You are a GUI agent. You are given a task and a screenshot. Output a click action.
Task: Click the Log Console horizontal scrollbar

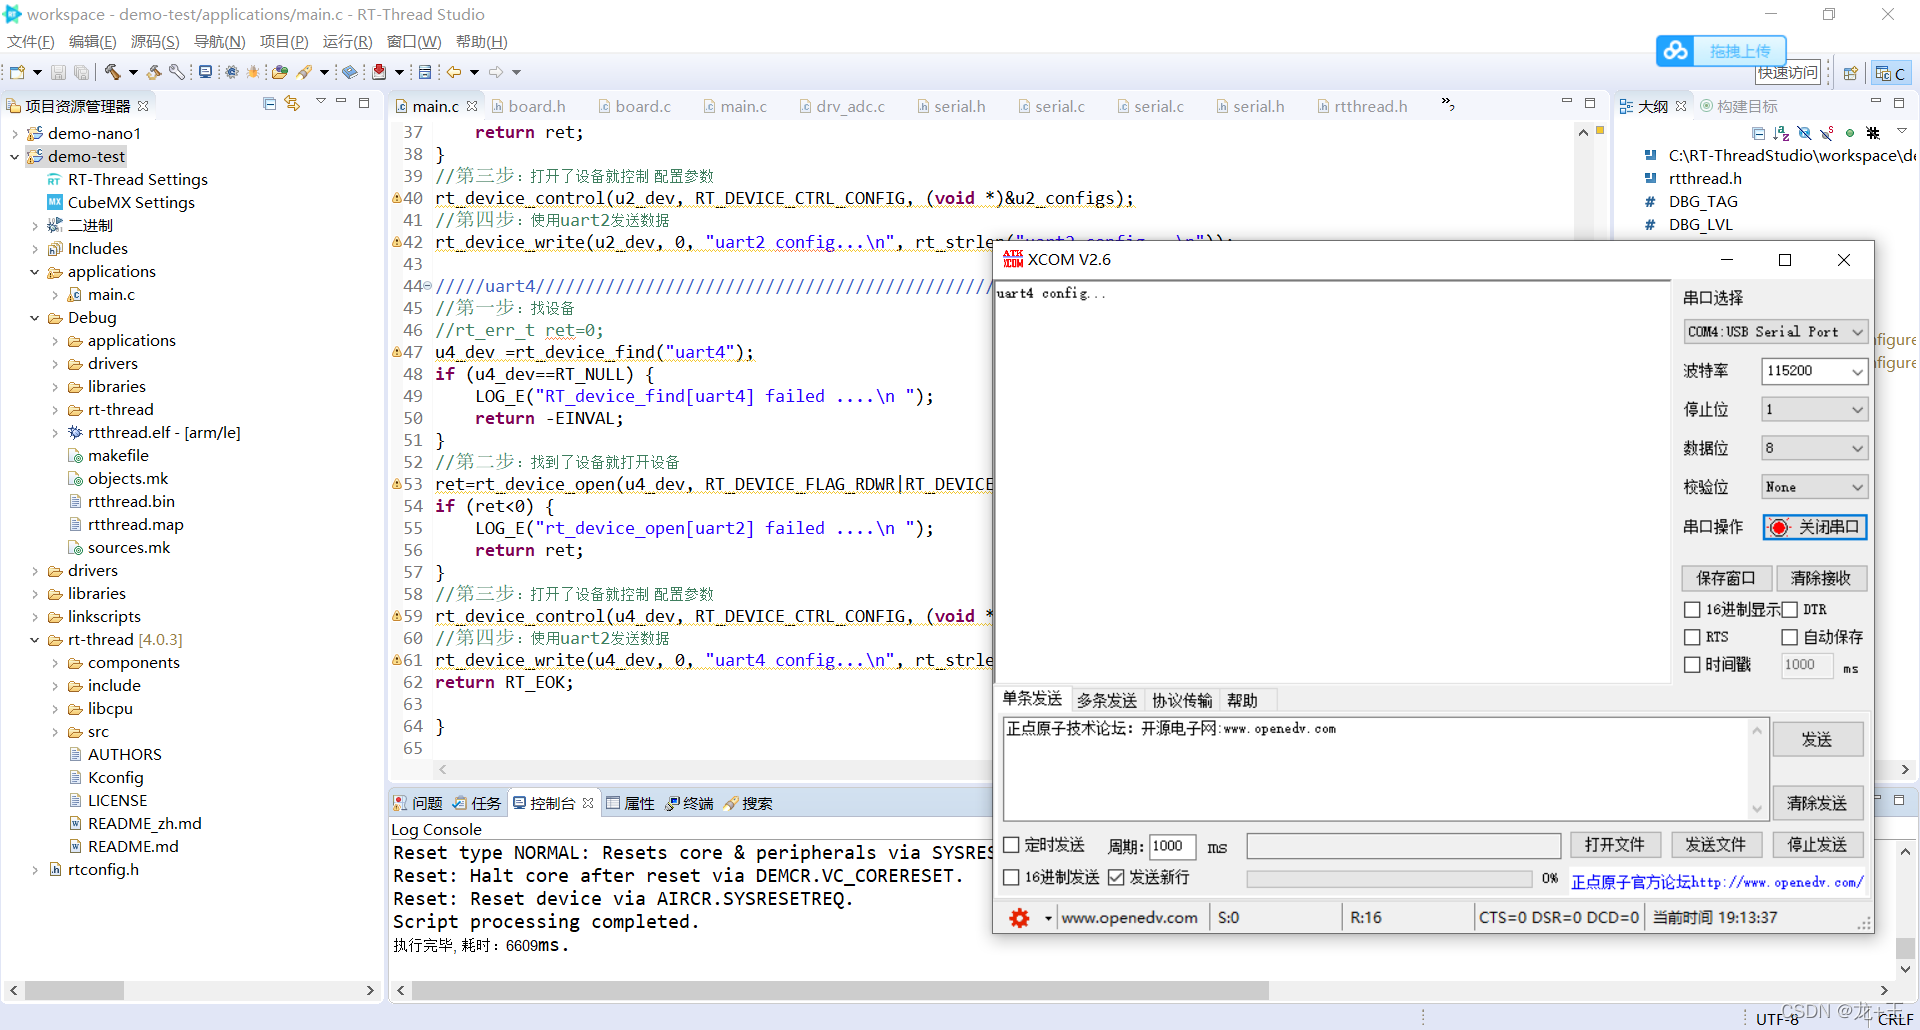click(x=840, y=990)
